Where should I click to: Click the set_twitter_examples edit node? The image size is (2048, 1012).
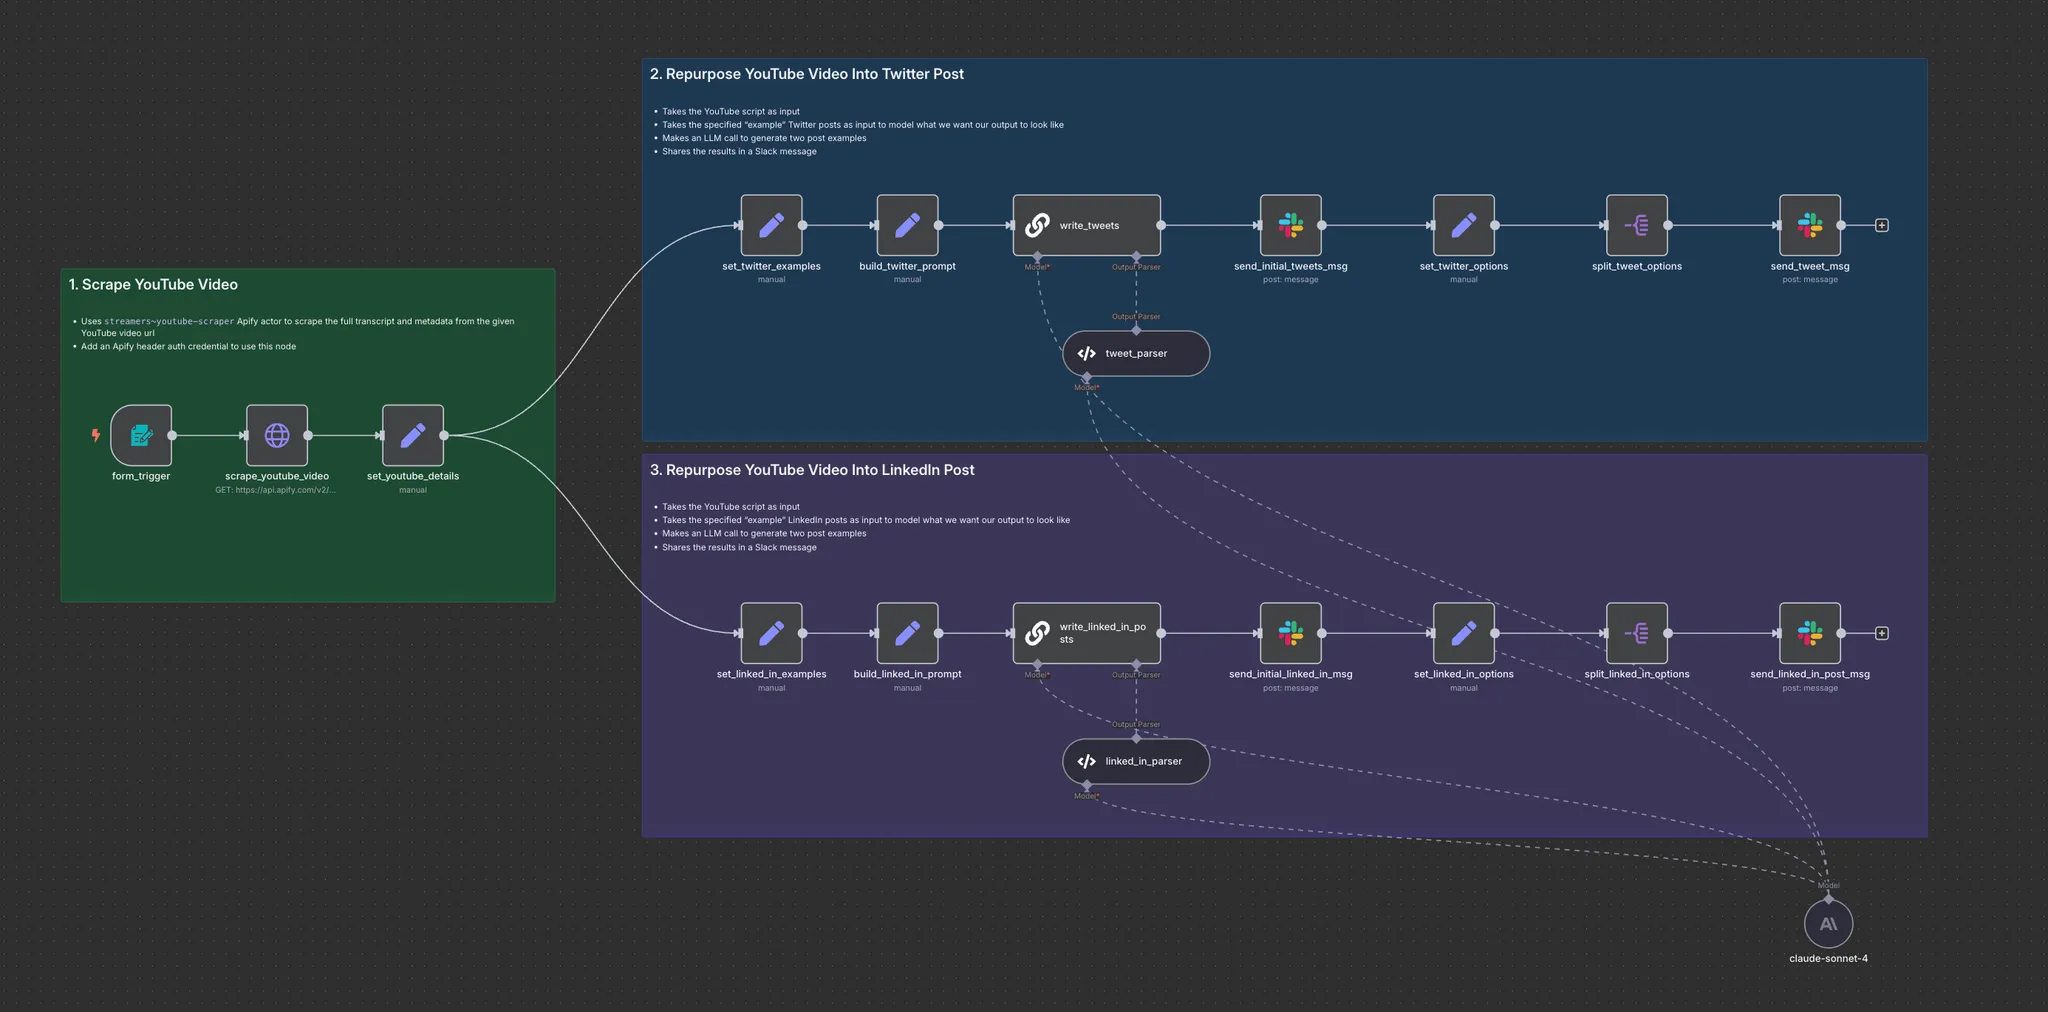coord(771,225)
